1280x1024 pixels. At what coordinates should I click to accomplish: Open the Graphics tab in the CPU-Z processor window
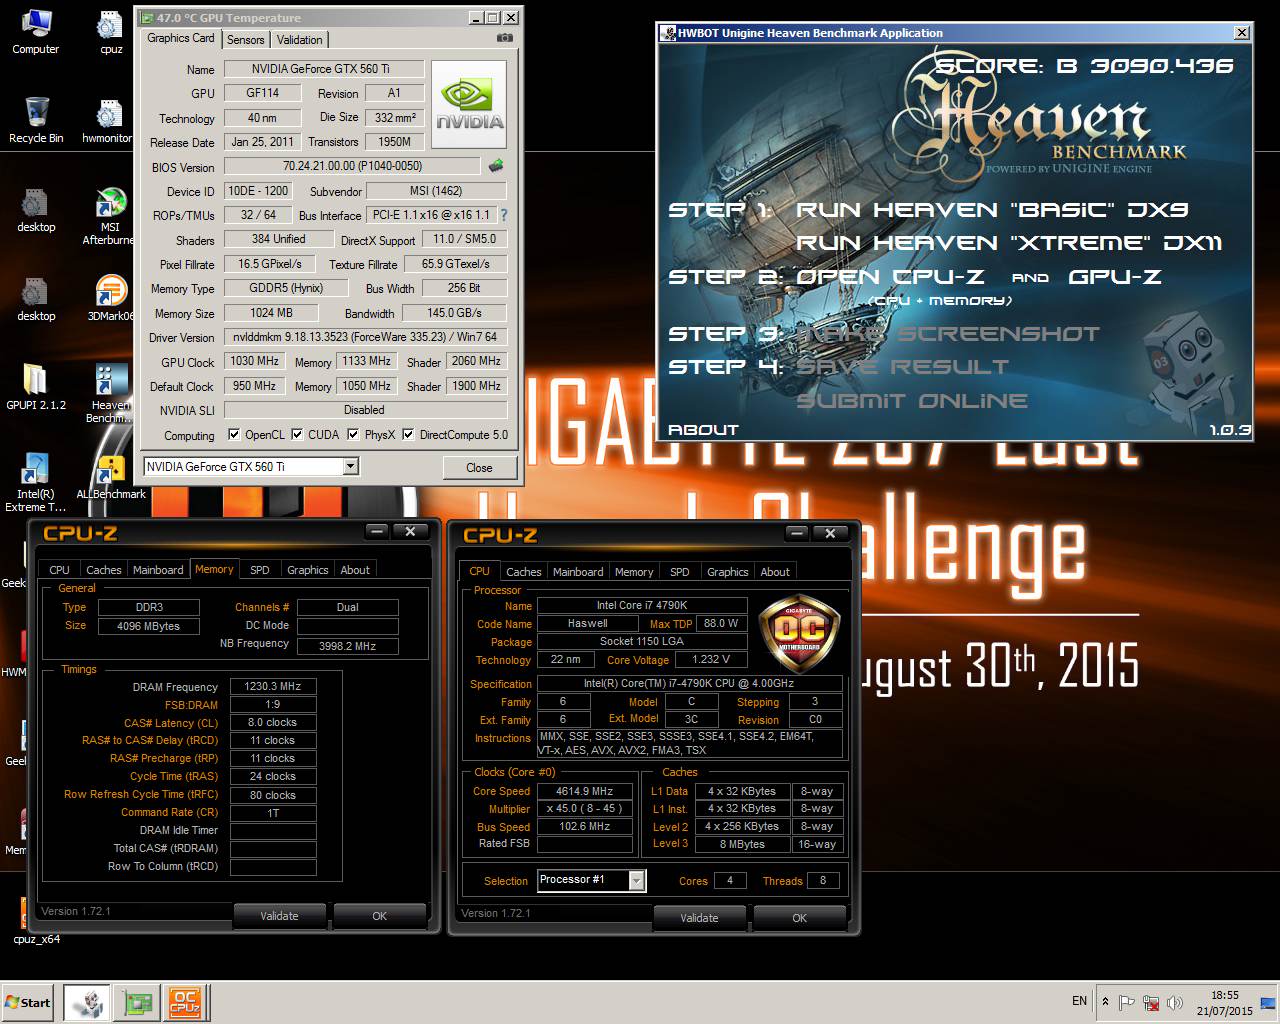[x=727, y=572]
